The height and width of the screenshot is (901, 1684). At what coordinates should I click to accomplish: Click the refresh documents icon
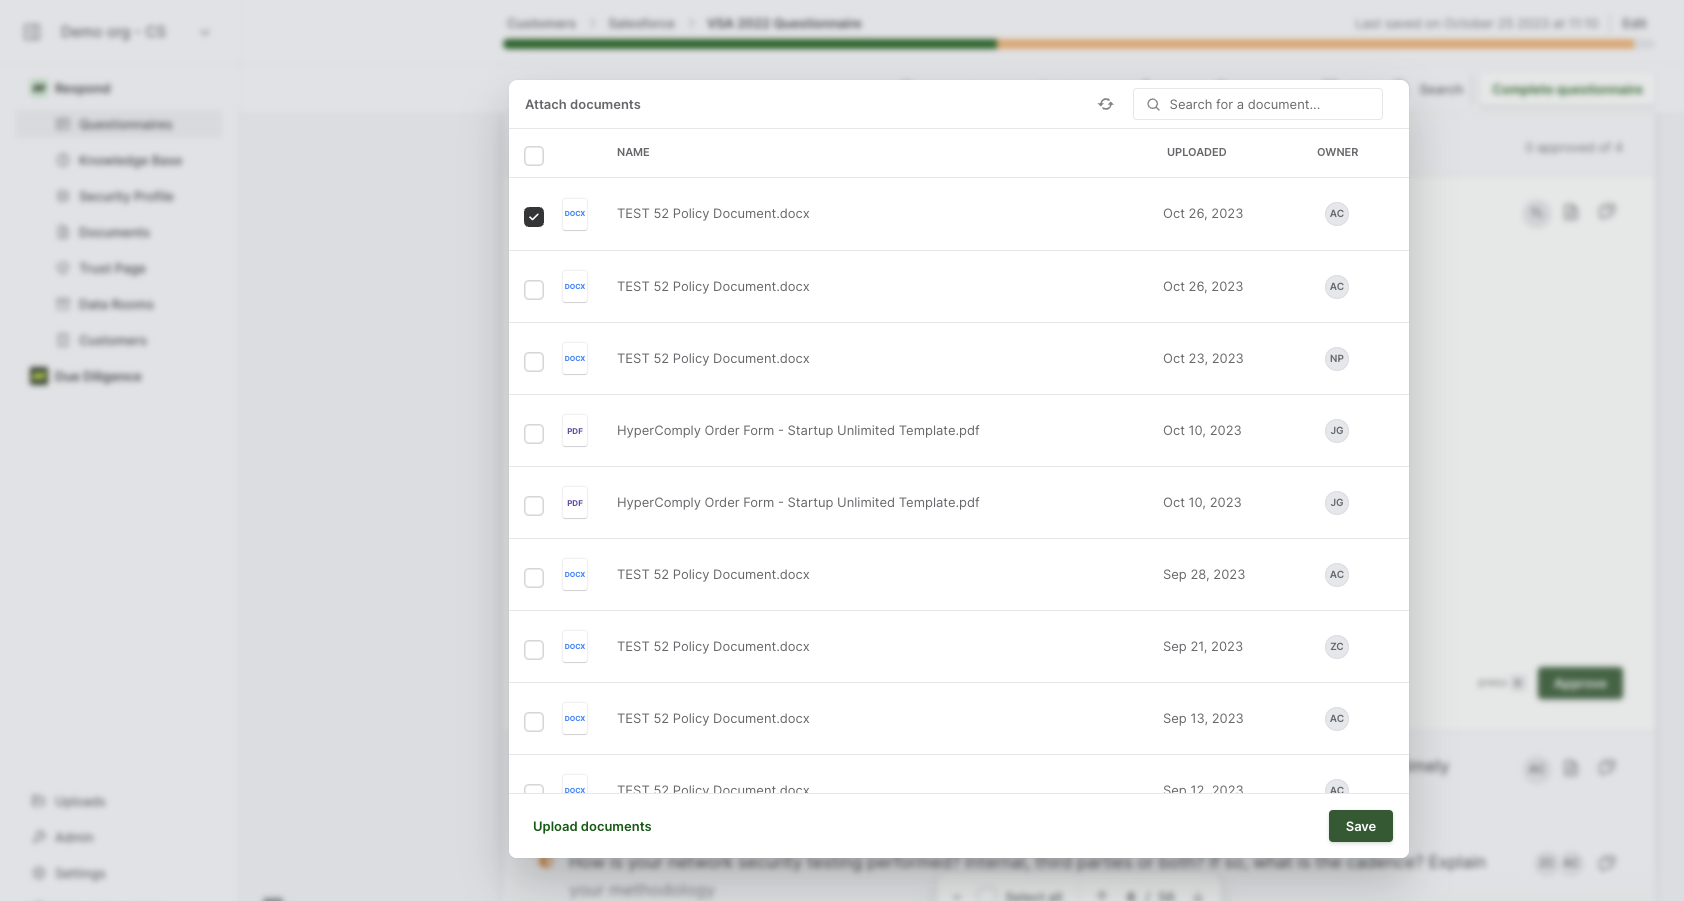click(1105, 104)
